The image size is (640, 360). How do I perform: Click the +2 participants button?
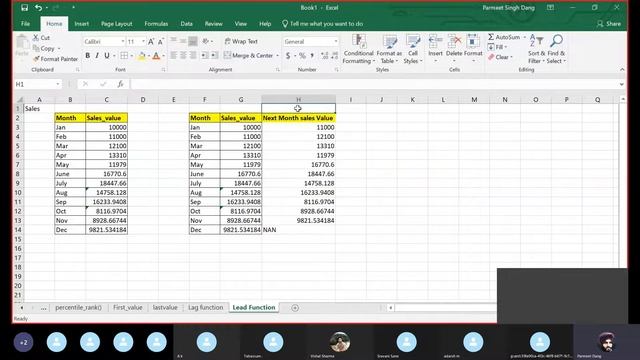pyautogui.click(x=23, y=342)
